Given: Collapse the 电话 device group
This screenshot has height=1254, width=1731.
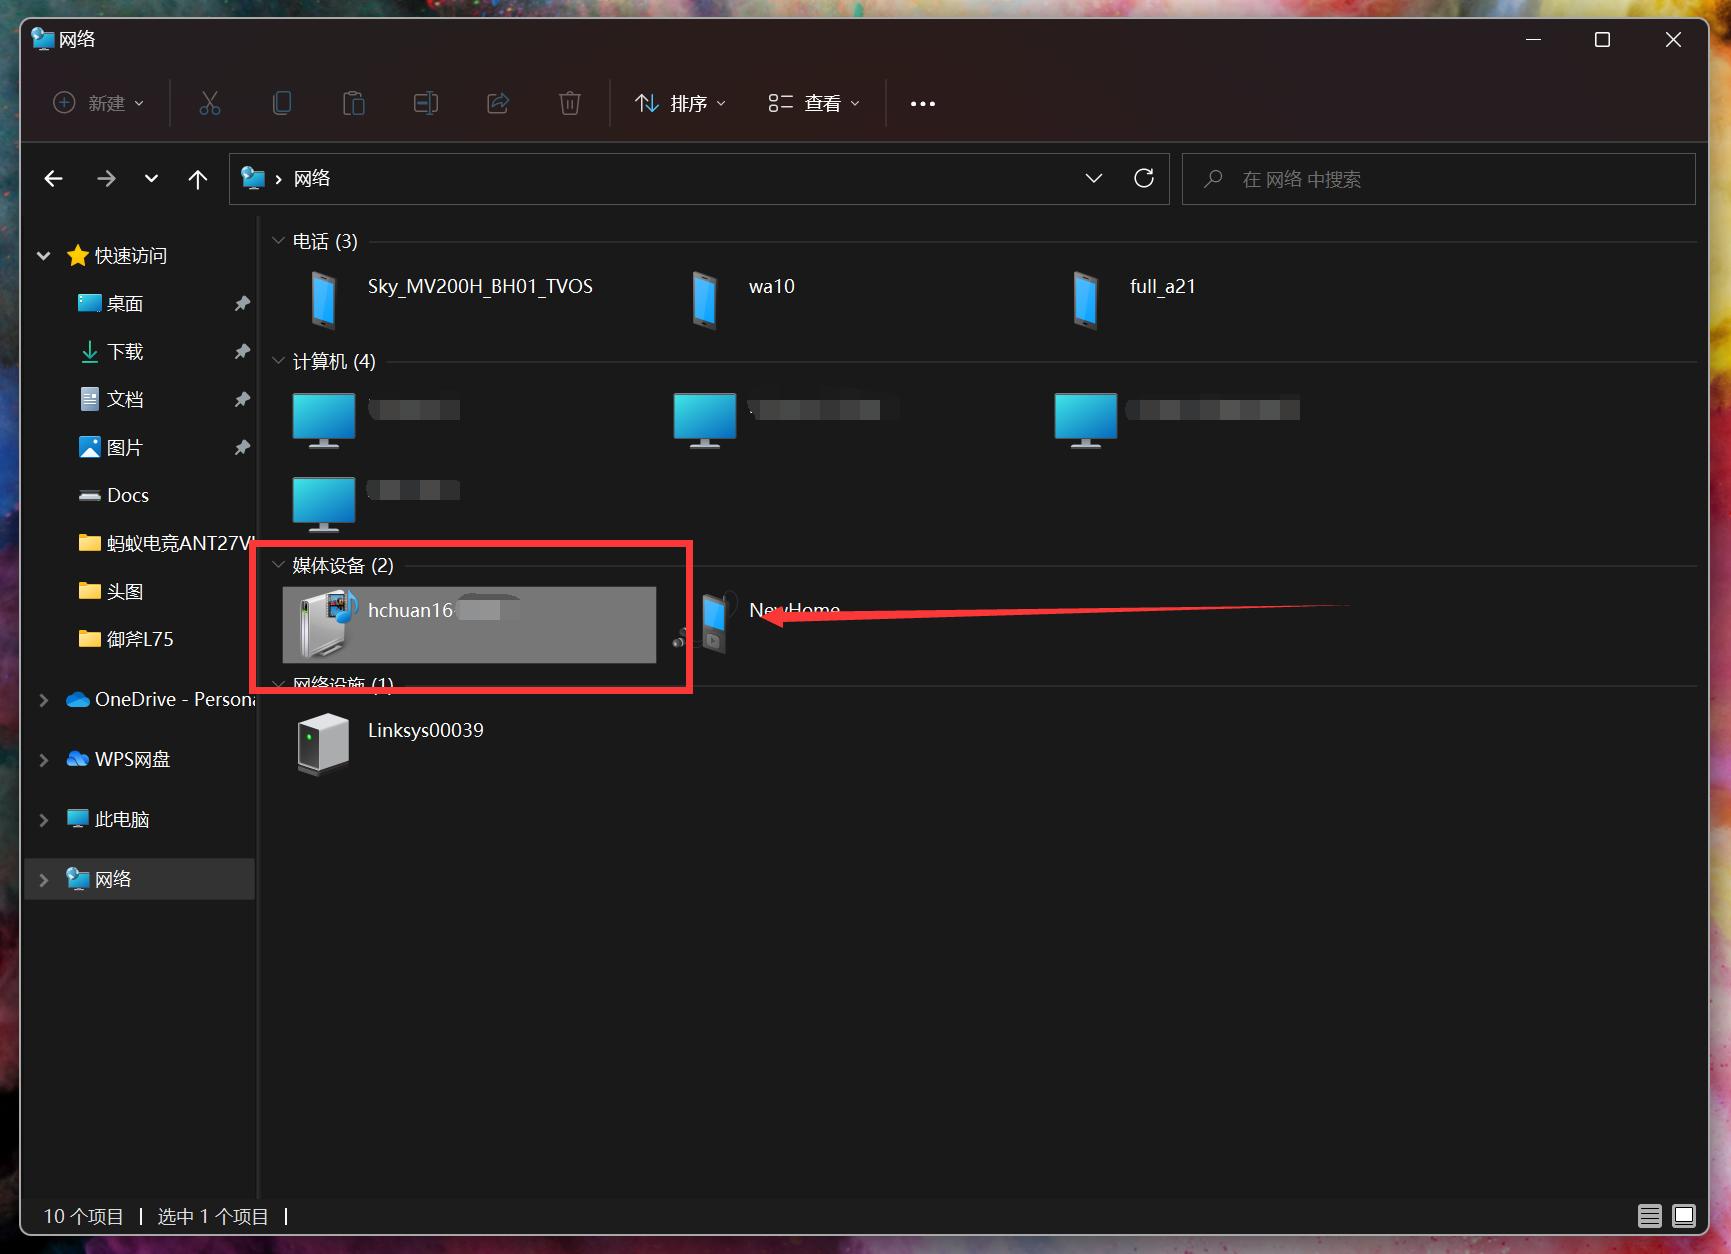Looking at the screenshot, I should 279,241.
